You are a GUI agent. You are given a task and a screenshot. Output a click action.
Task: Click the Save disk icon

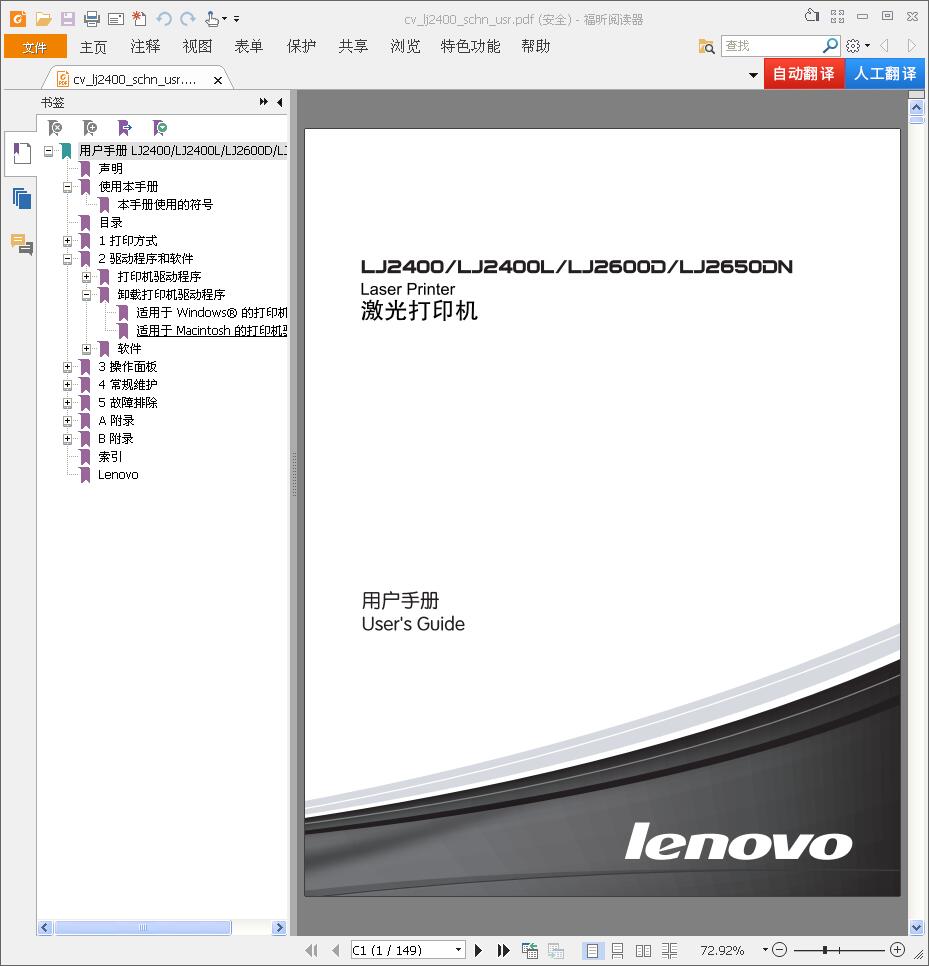67,19
